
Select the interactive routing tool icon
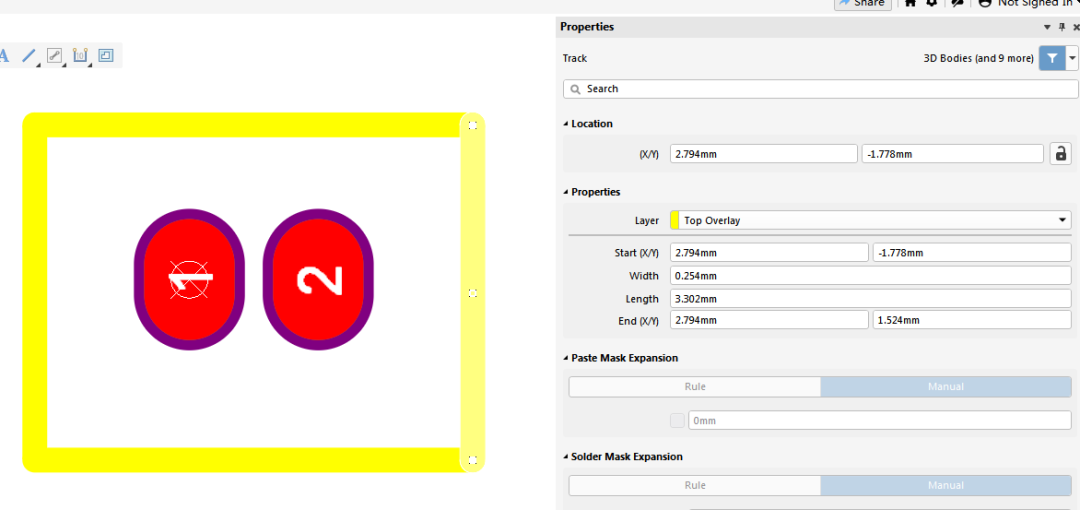coord(54,56)
